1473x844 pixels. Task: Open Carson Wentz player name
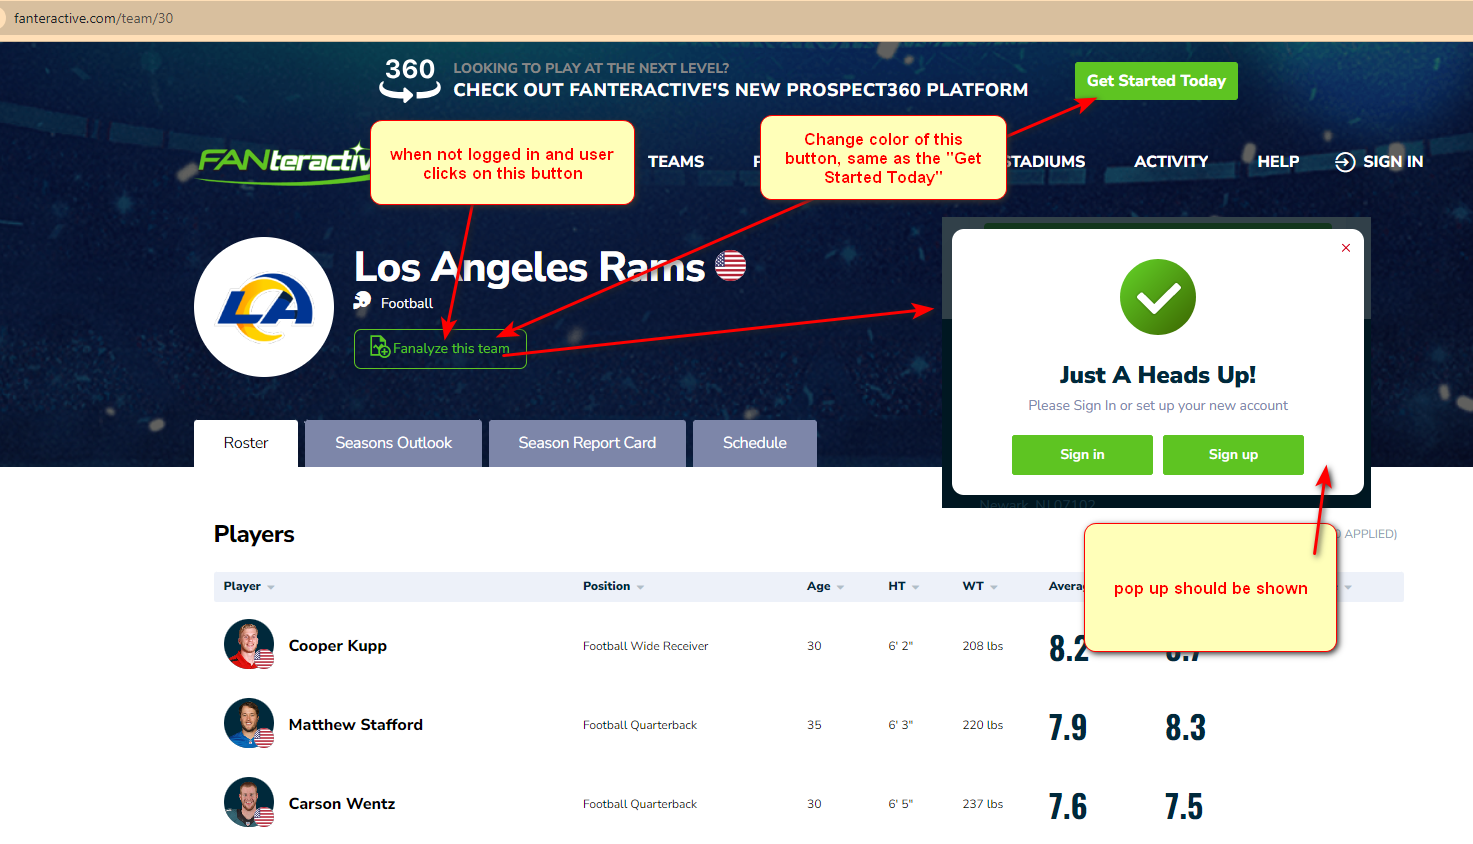pos(342,804)
